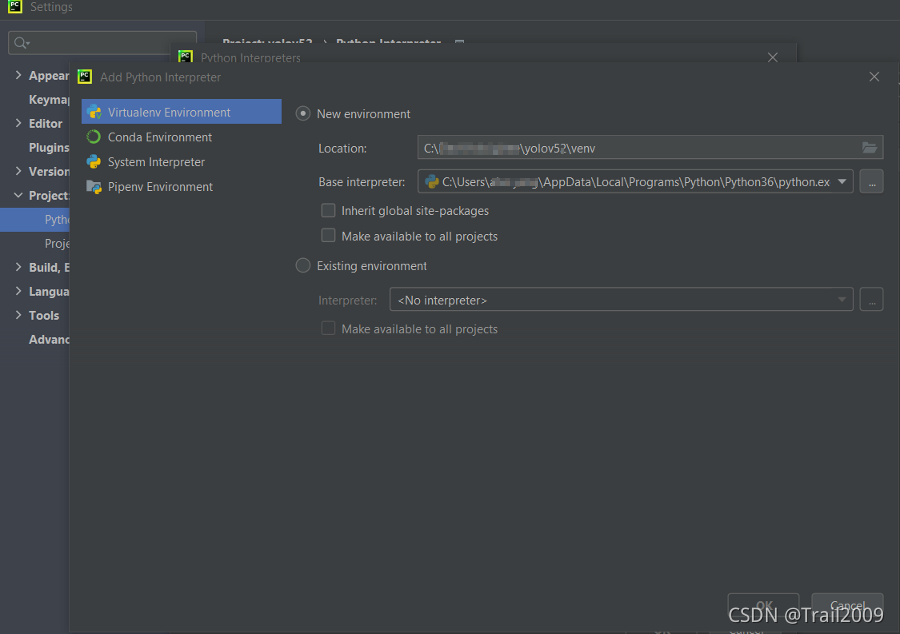
Task: Click the Virtualenv Python icon
Action: [94, 112]
